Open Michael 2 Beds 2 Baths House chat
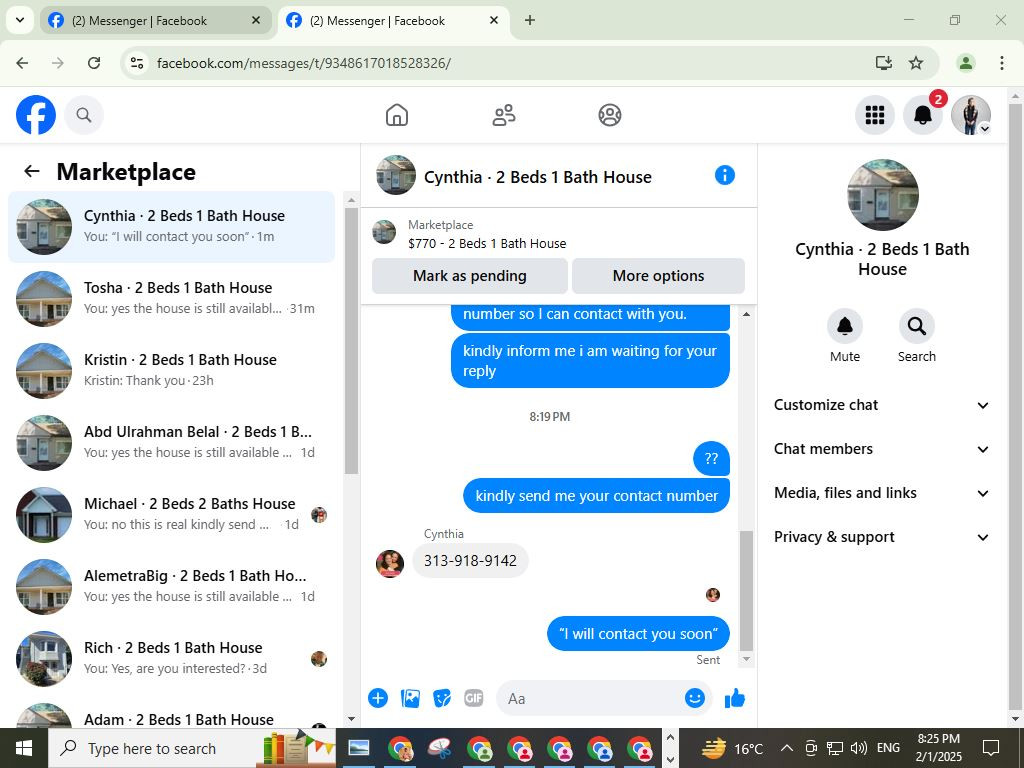The width and height of the screenshot is (1024, 768). pos(171,515)
